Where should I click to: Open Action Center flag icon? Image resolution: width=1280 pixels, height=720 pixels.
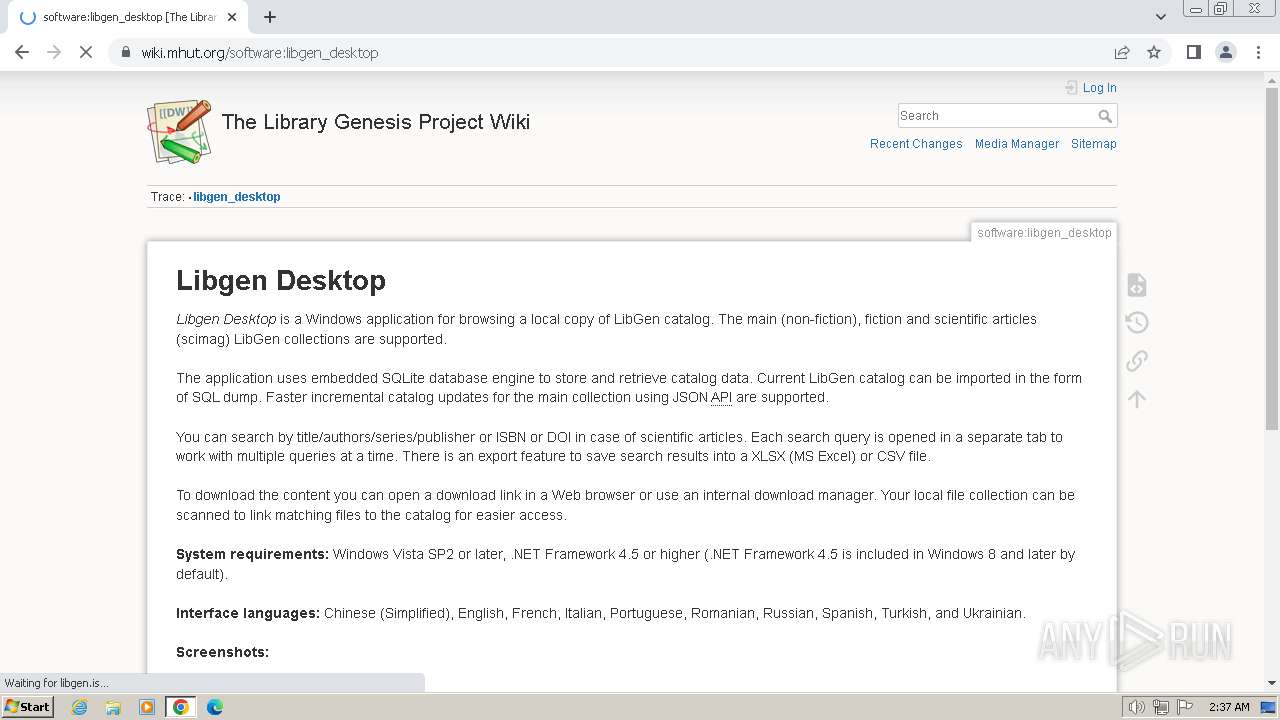click(1184, 707)
